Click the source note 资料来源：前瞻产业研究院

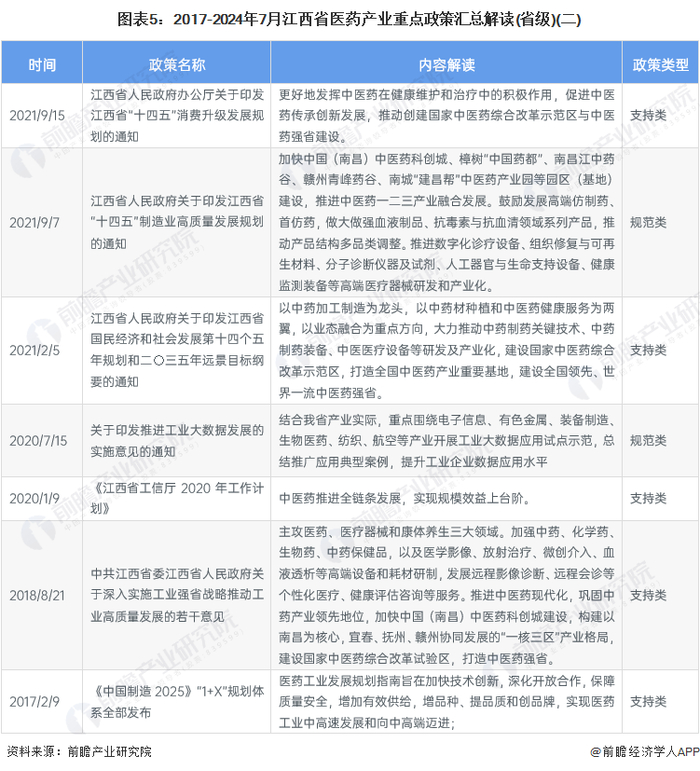(x=79, y=751)
